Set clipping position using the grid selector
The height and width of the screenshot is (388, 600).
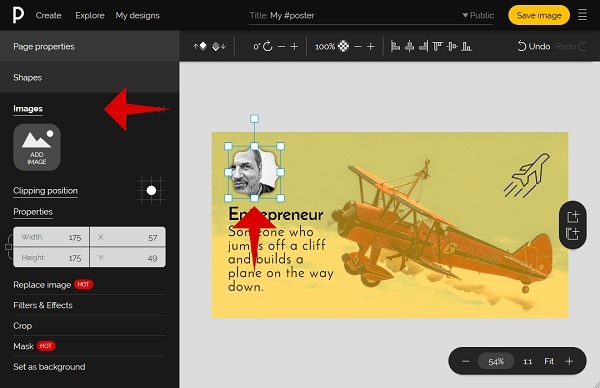coord(152,190)
